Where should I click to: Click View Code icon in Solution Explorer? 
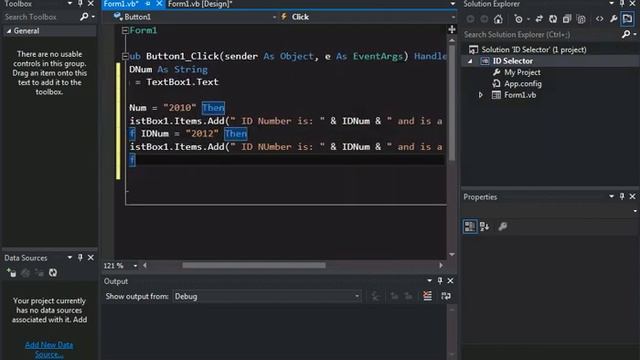599,19
